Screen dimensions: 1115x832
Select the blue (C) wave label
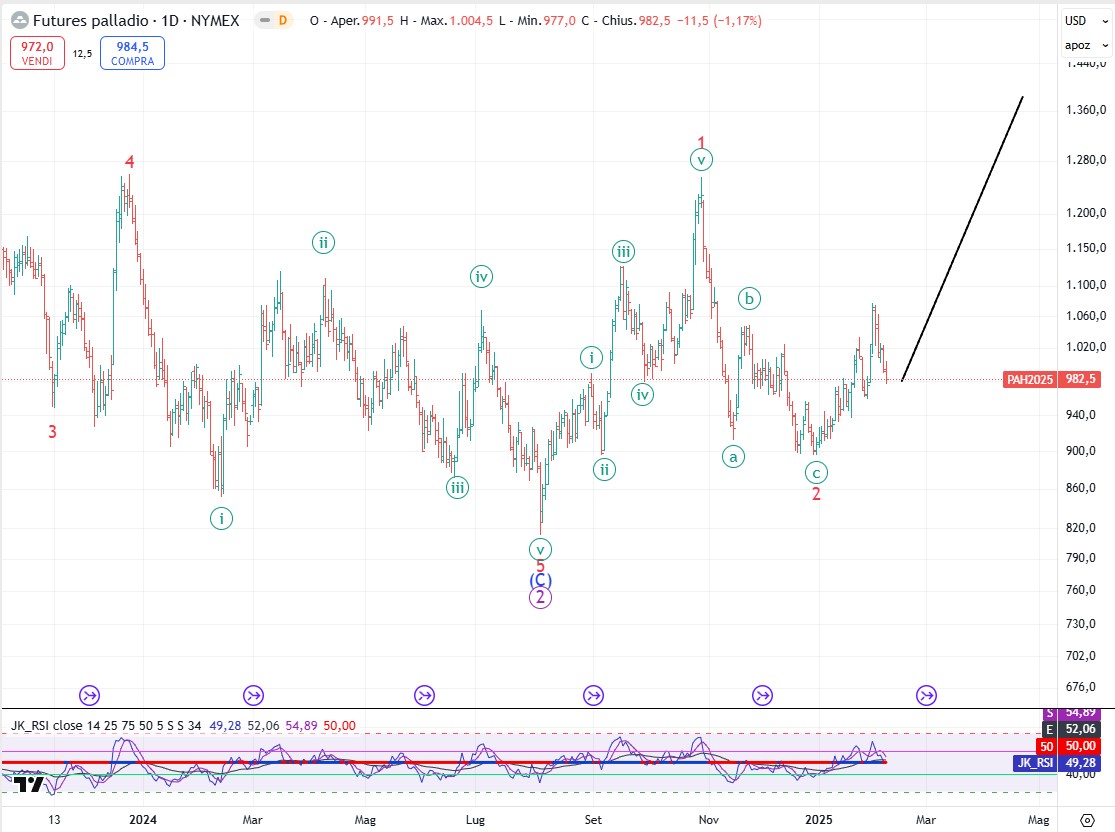tap(540, 581)
